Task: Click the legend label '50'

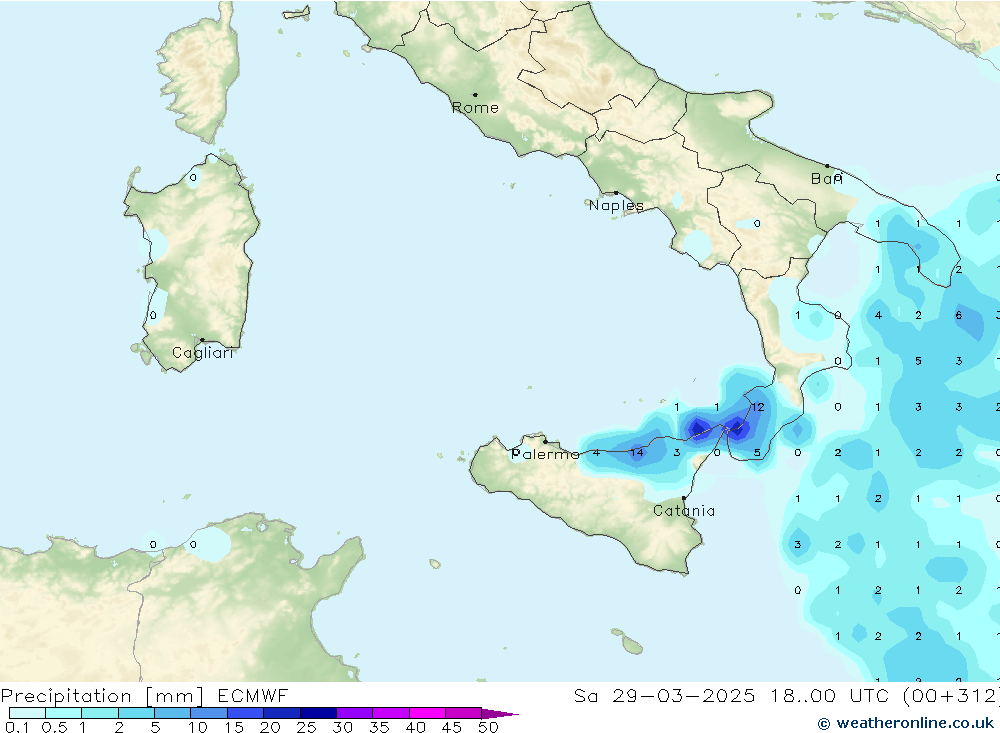Action: pos(489,727)
